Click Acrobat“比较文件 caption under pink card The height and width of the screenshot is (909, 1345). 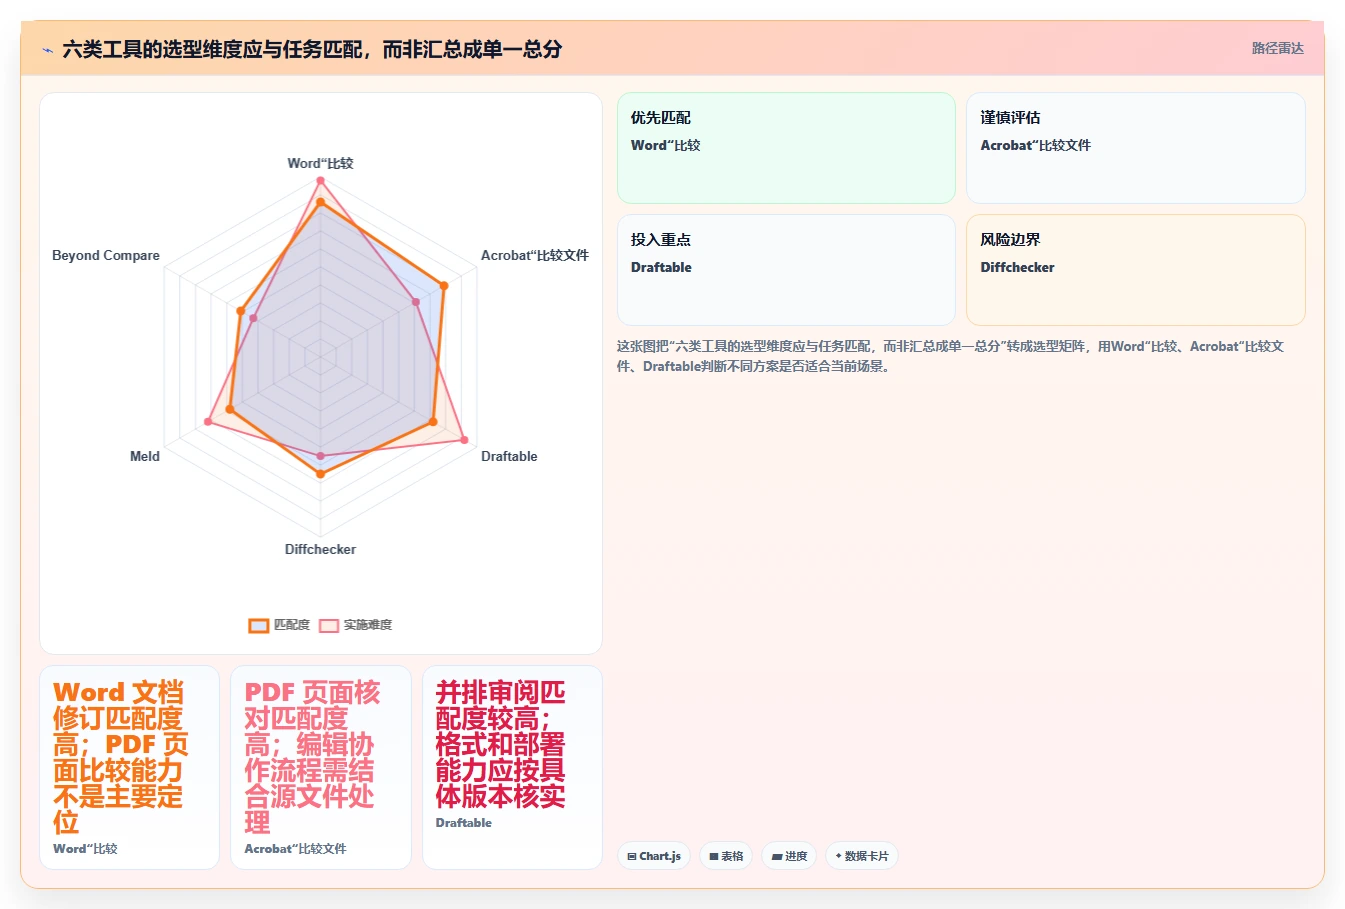(295, 849)
